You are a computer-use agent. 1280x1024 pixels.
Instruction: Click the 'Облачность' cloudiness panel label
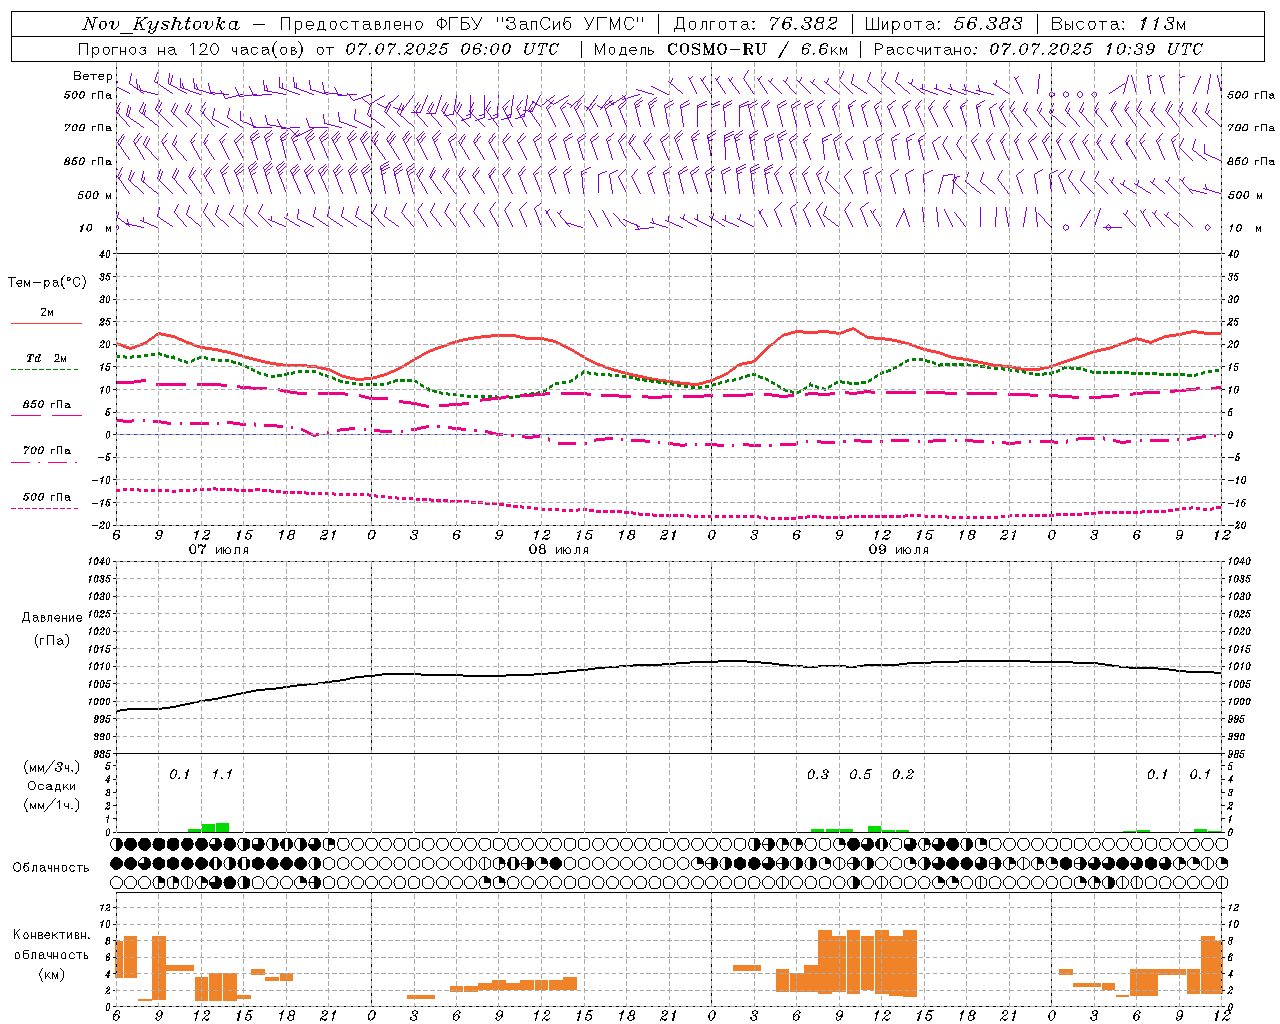tap(51, 867)
